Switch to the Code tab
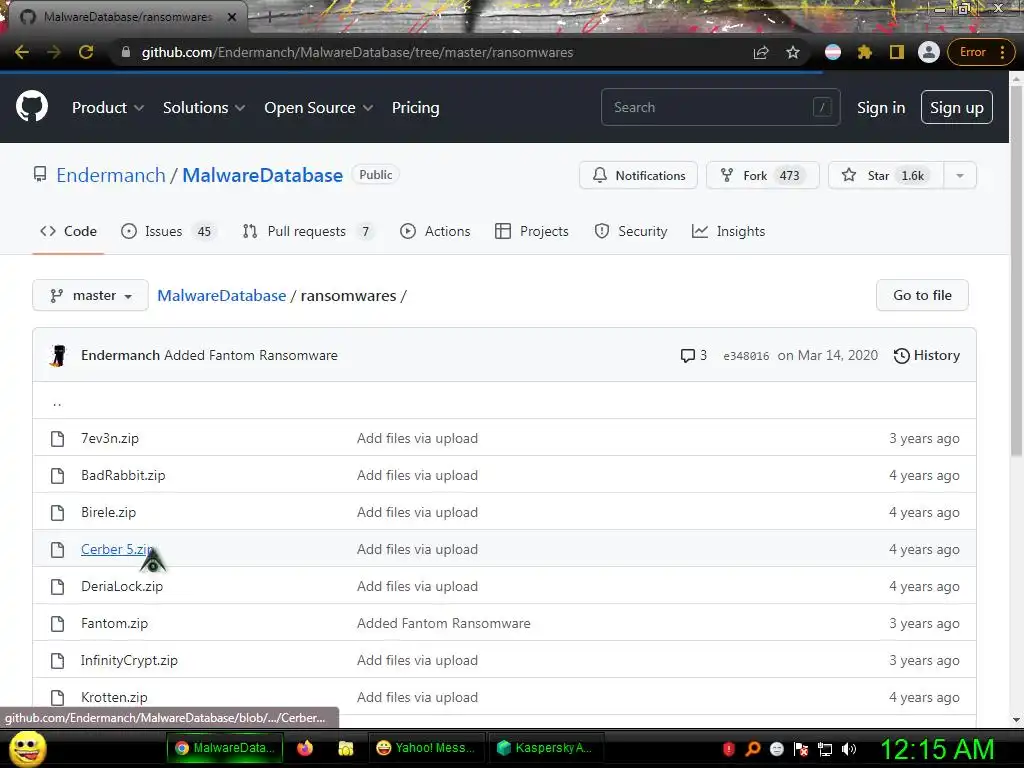The image size is (1024, 768). point(69,231)
